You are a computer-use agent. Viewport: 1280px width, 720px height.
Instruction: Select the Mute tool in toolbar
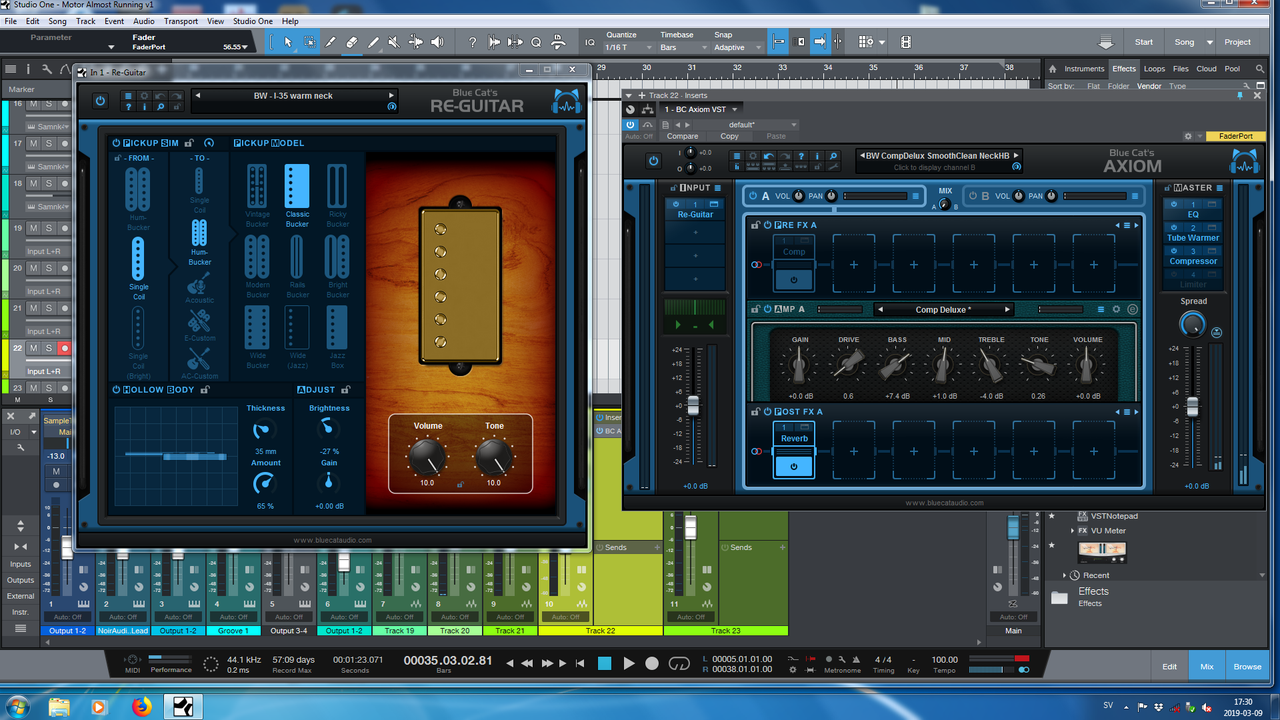[x=393, y=42]
